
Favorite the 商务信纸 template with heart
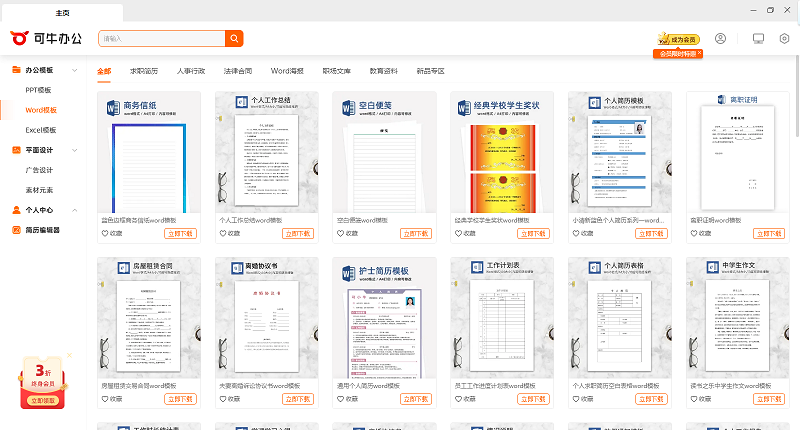click(x=106, y=233)
